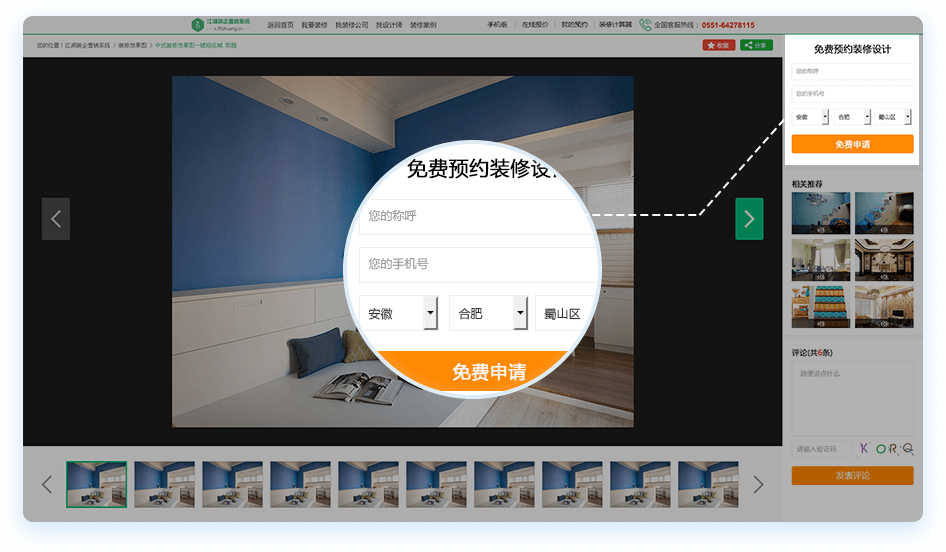Click the hotline phone icon
This screenshot has width=946, height=552.
[645, 25]
